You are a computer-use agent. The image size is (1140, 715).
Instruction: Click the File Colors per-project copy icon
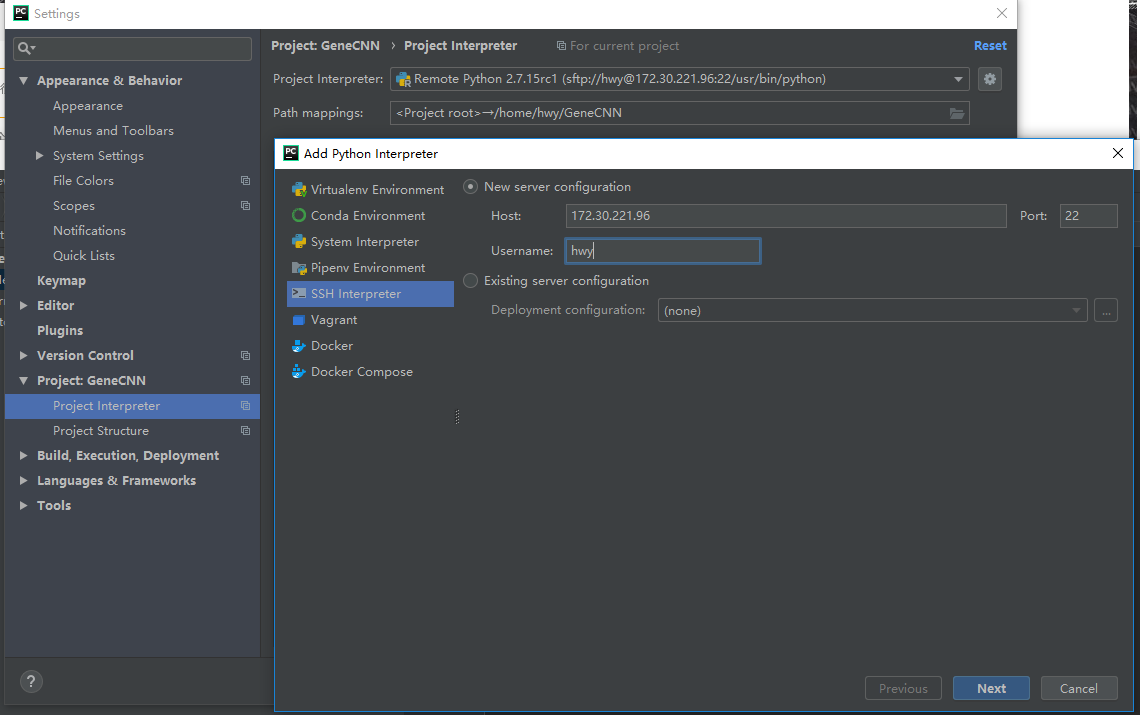point(246,180)
